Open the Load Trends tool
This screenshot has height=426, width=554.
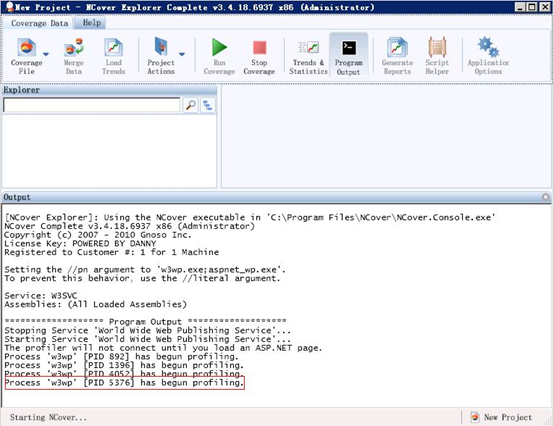113,56
